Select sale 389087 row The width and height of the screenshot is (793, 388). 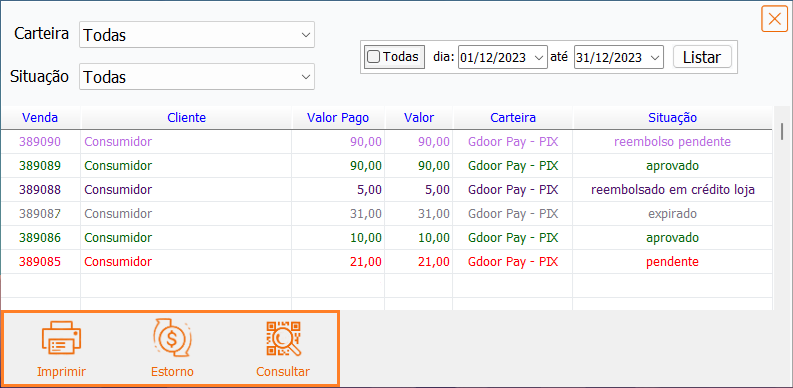[x=386, y=213]
